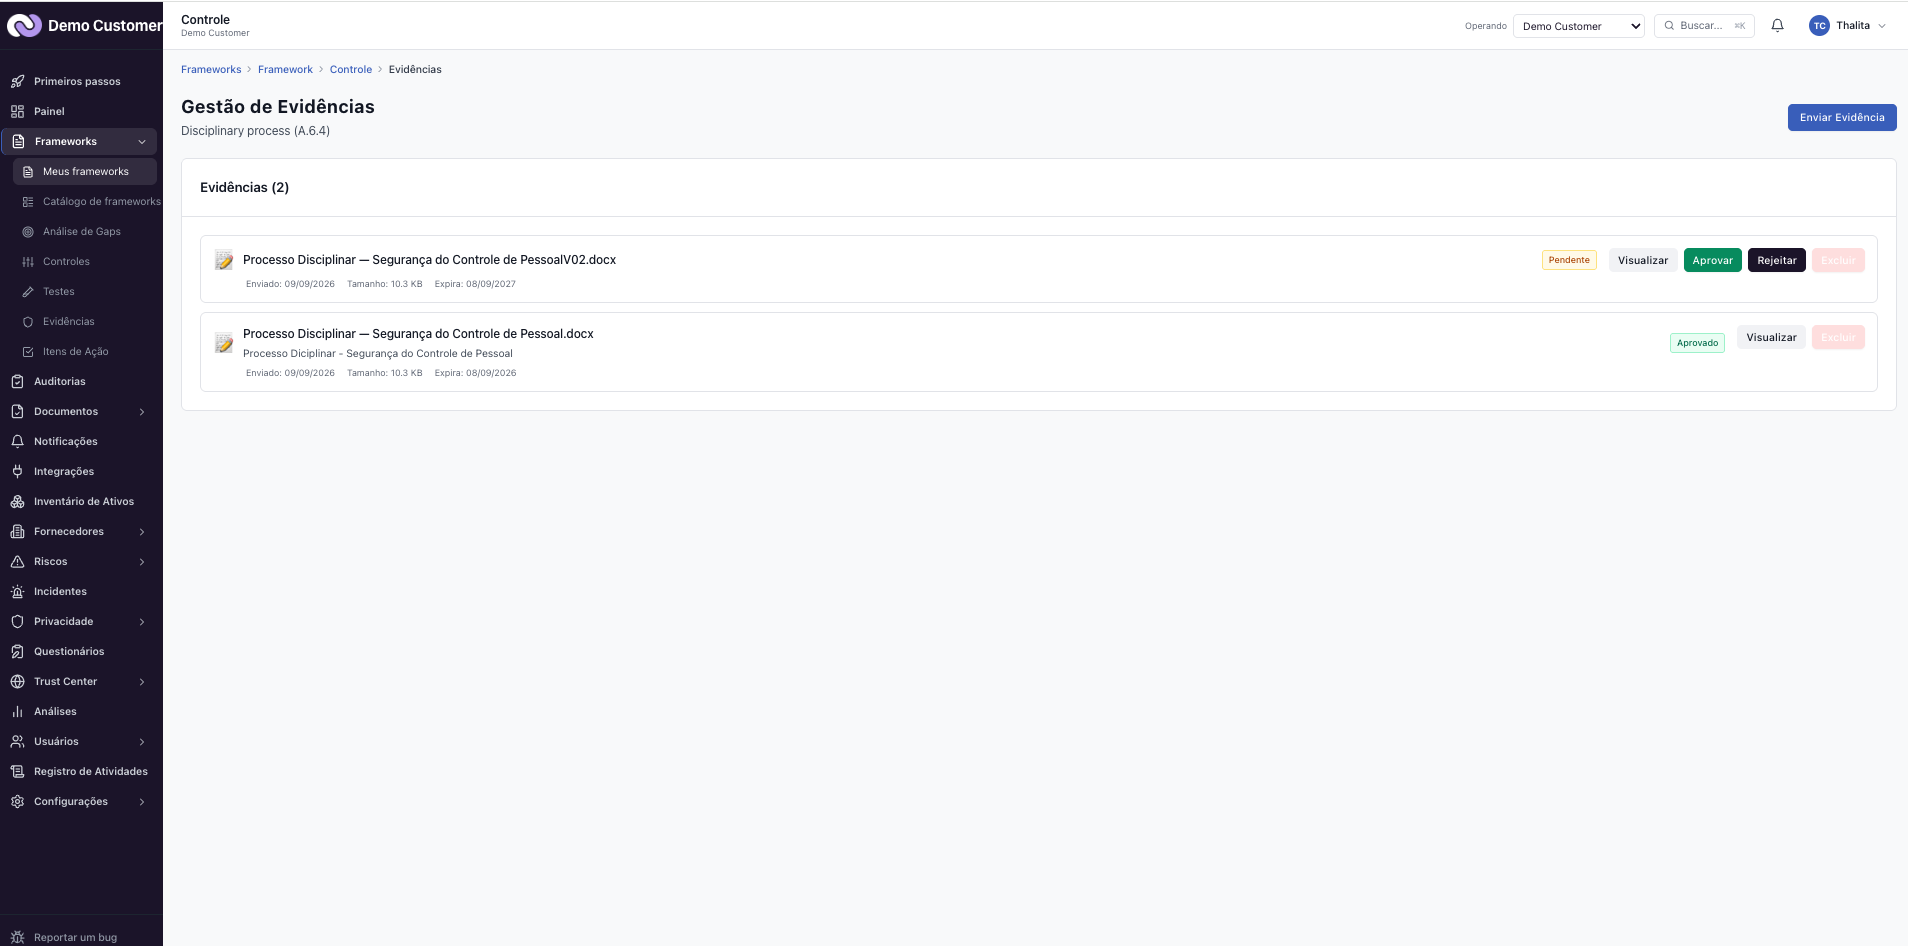This screenshot has width=1908, height=946.
Task: Click the document icon of Pessoal.docx evidence
Action: [x=224, y=343]
